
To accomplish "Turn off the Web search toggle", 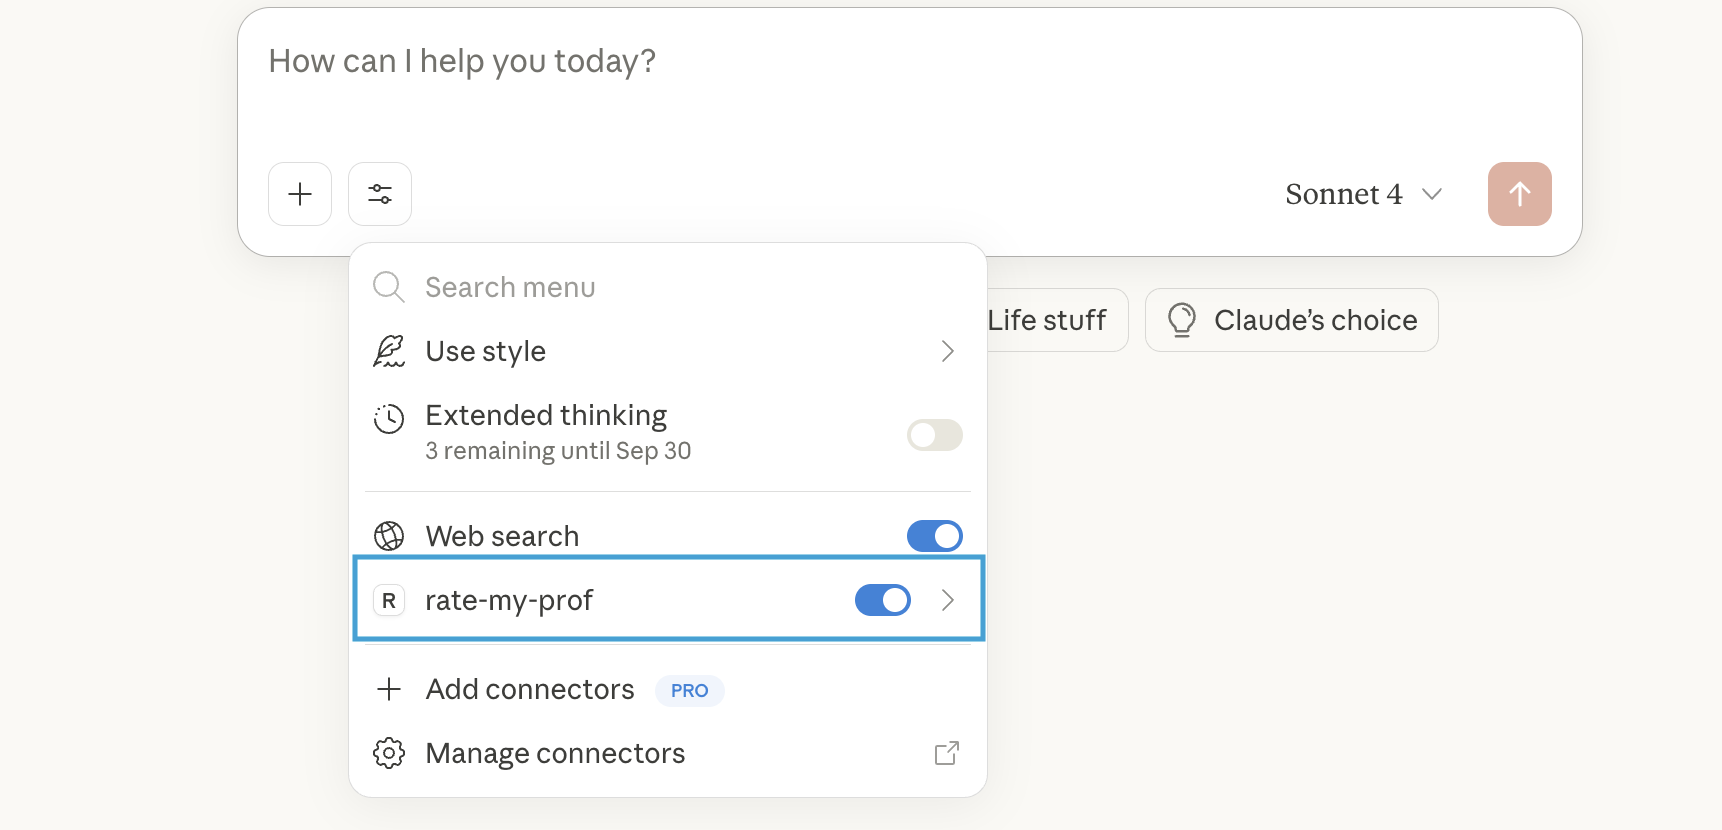I will click(x=935, y=536).
